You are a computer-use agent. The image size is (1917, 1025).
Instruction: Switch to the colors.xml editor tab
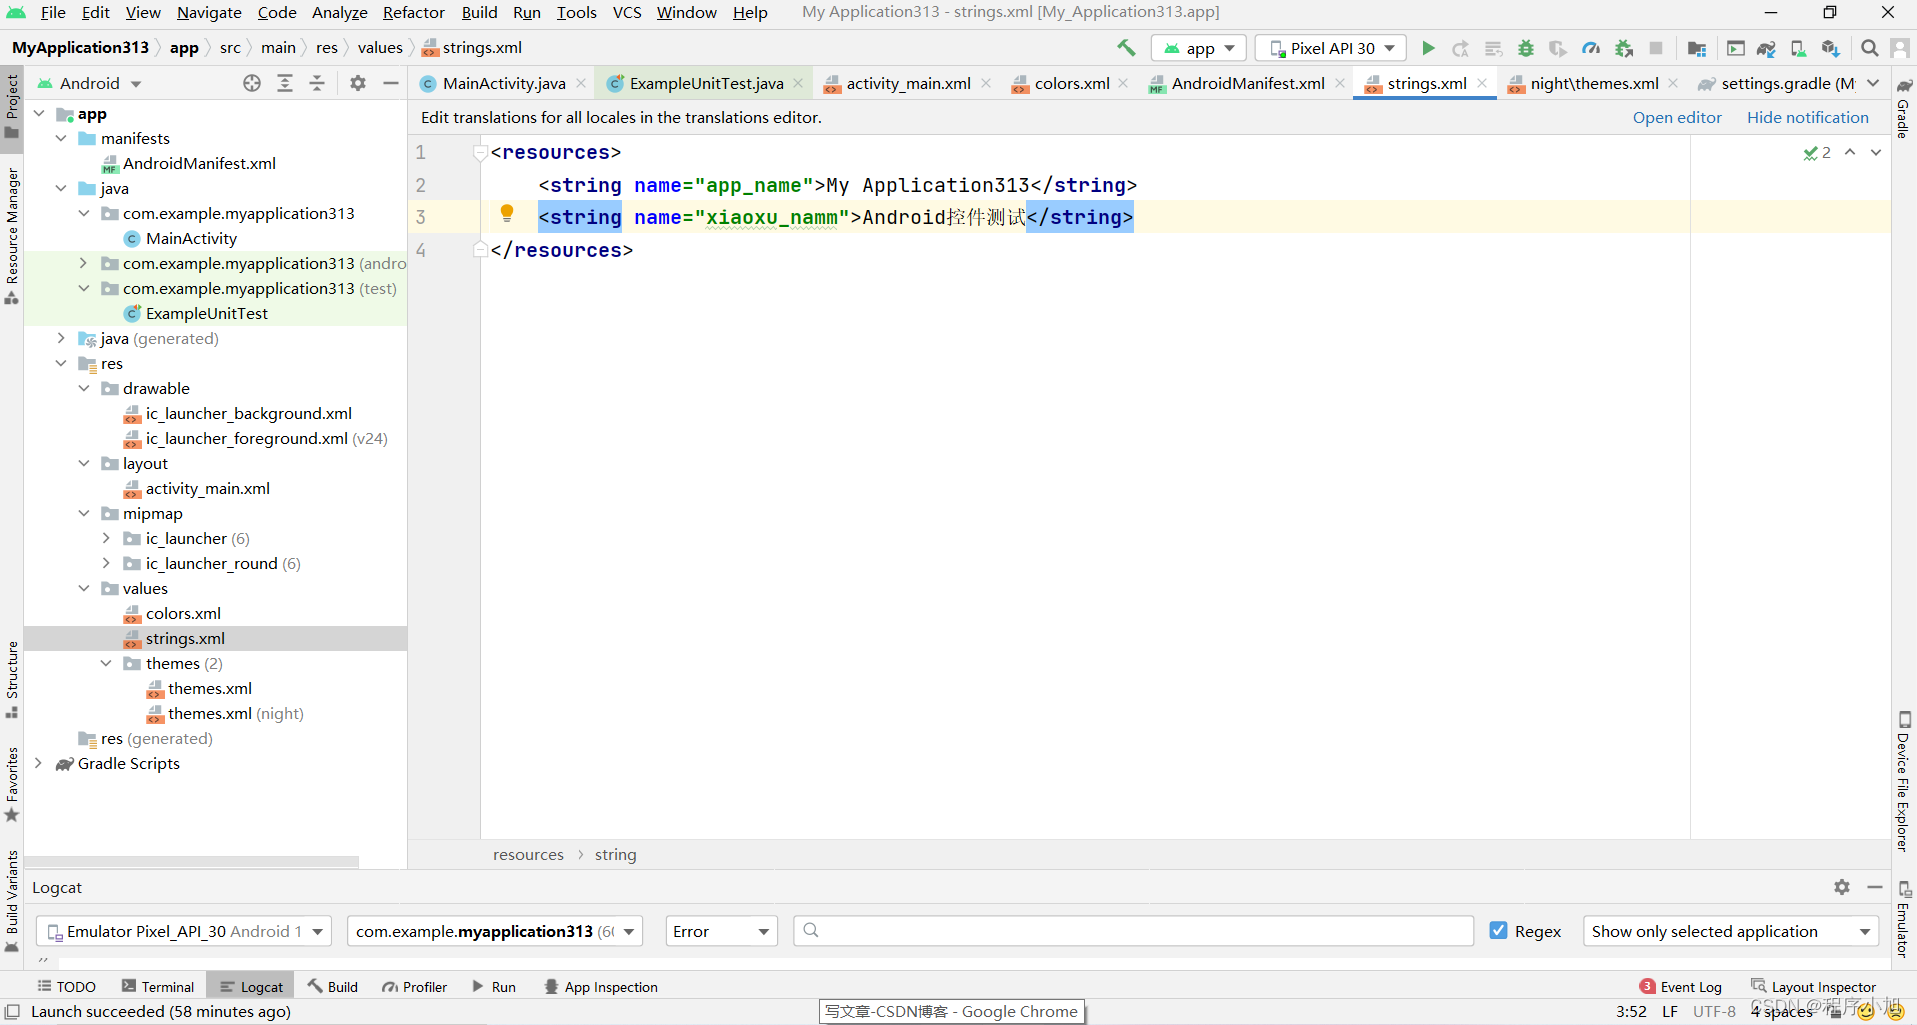(x=1072, y=83)
